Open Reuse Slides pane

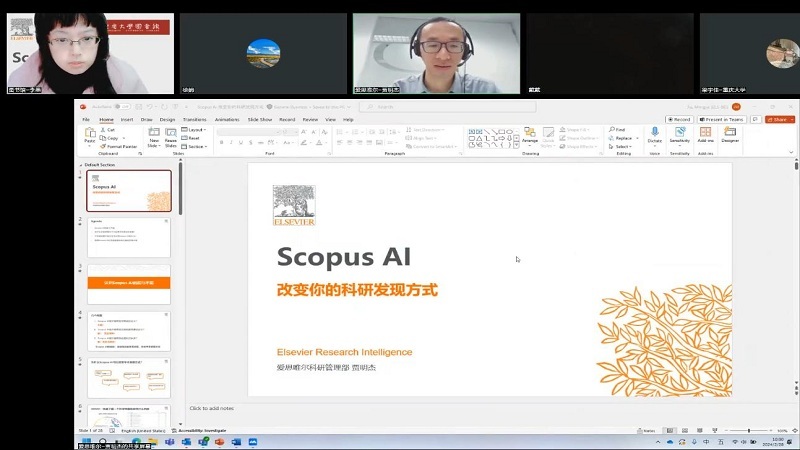coord(171,137)
